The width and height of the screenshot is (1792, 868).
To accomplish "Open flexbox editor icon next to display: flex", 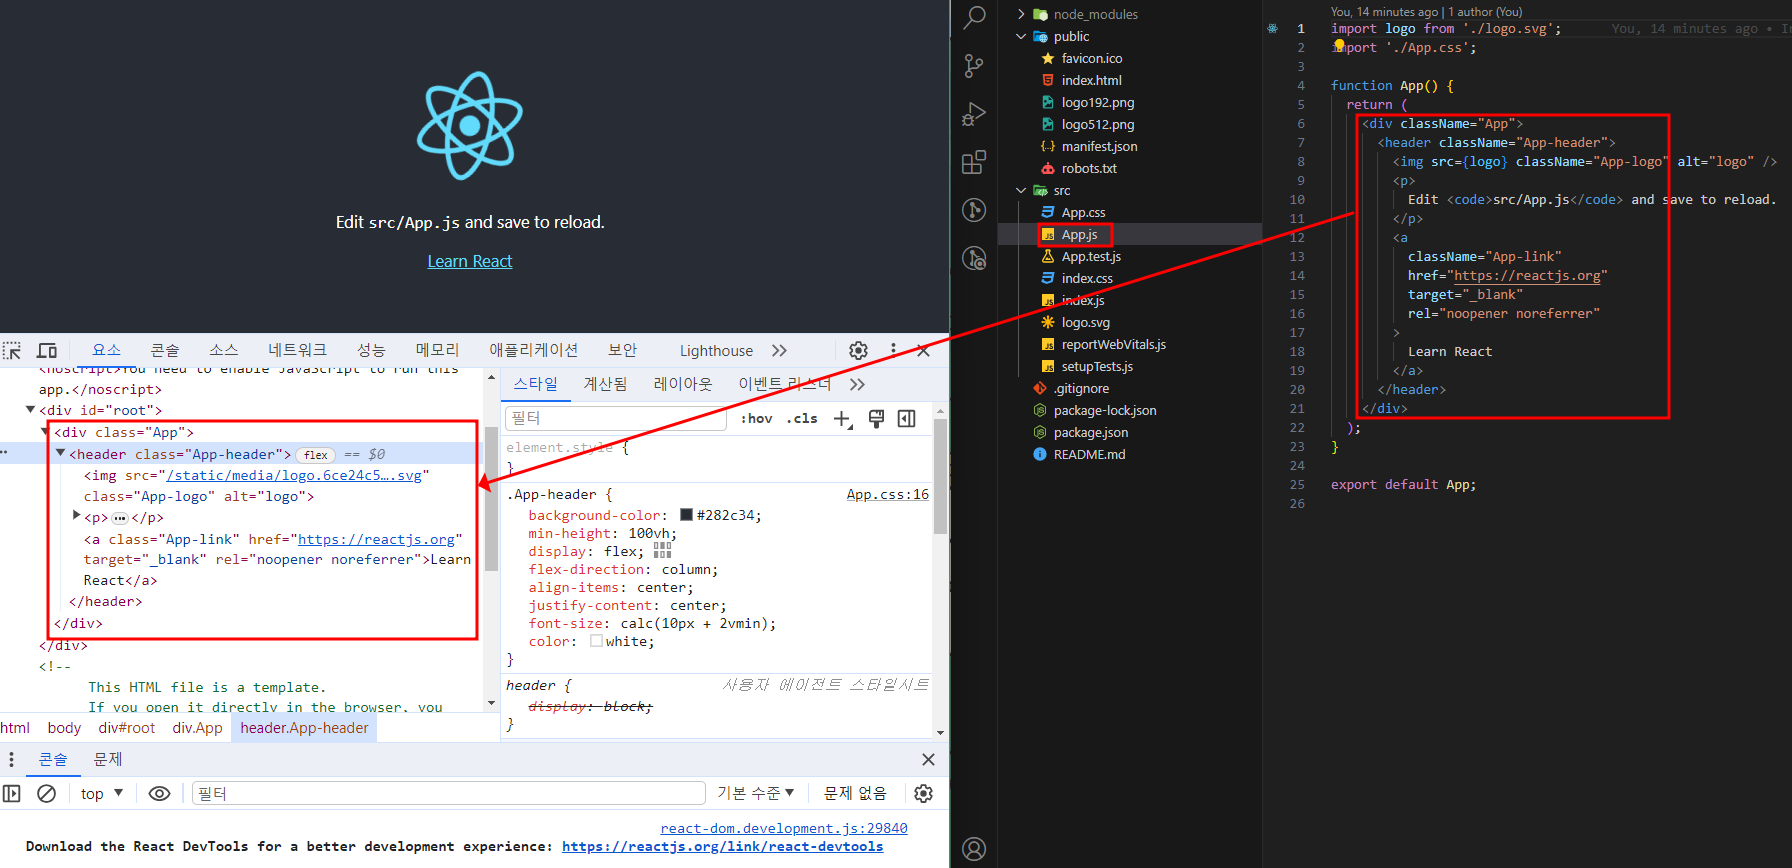I will pos(662,551).
